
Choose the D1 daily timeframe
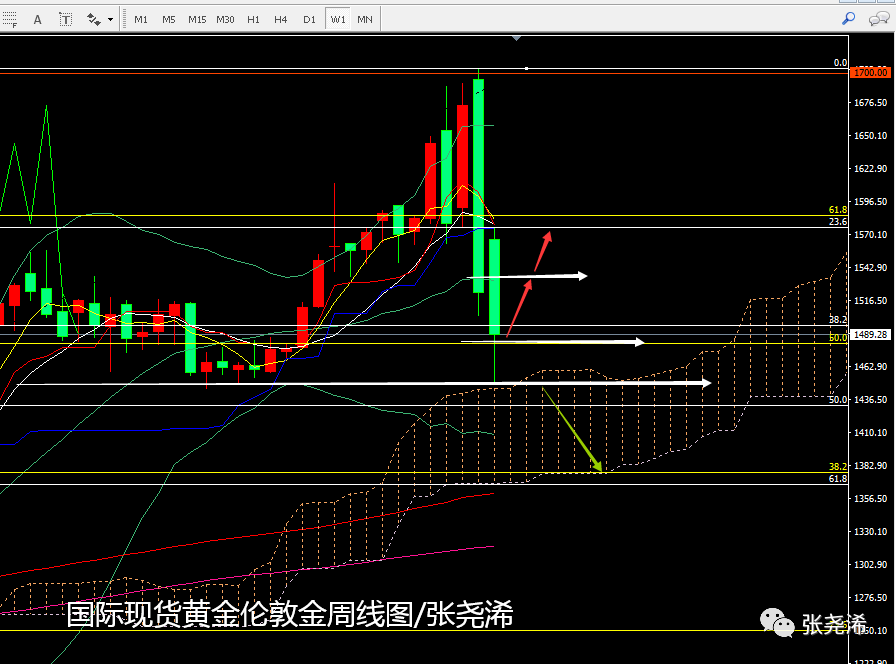(309, 19)
